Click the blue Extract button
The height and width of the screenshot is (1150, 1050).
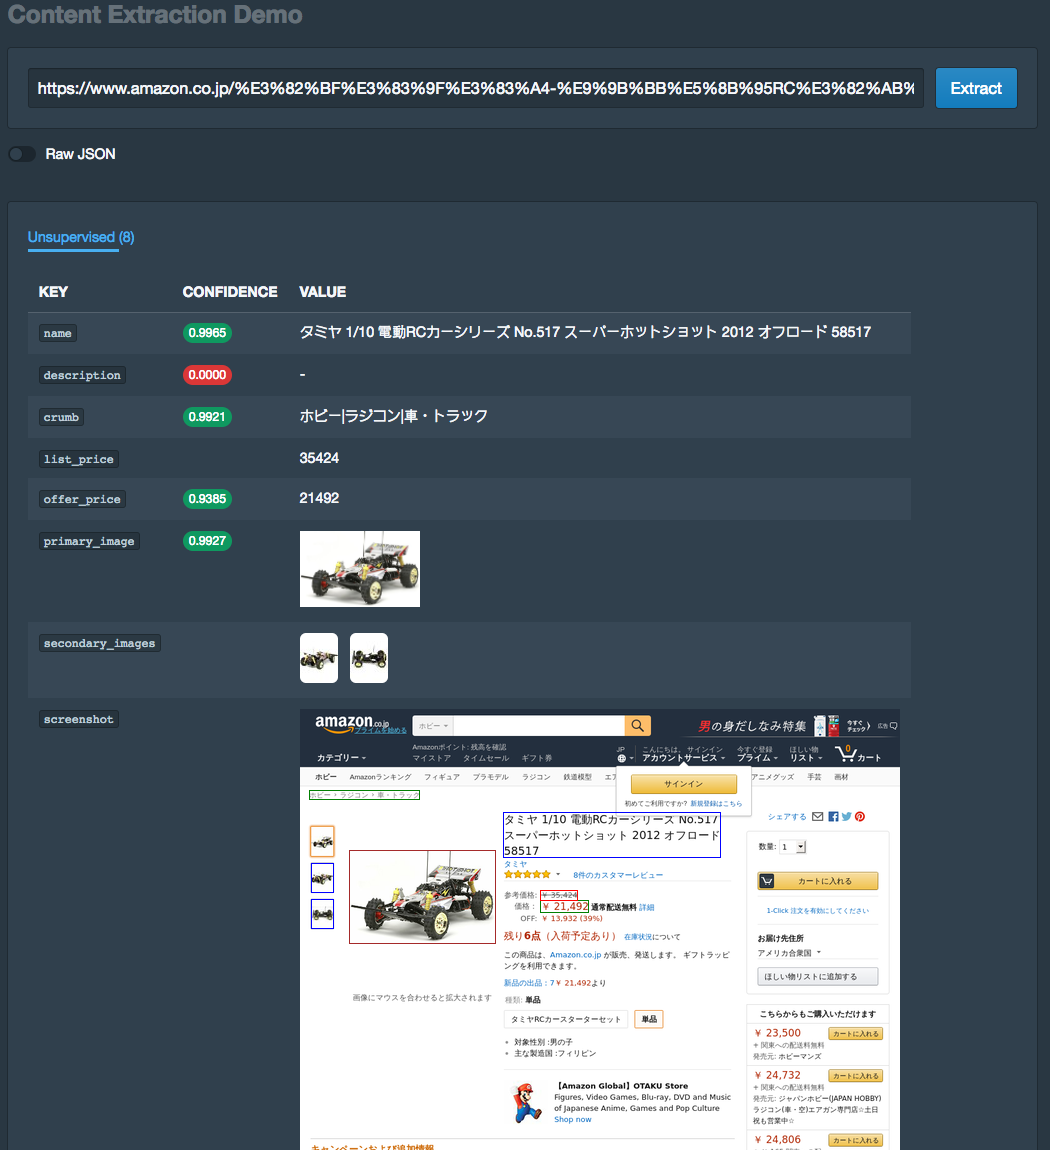pyautogui.click(x=976, y=88)
